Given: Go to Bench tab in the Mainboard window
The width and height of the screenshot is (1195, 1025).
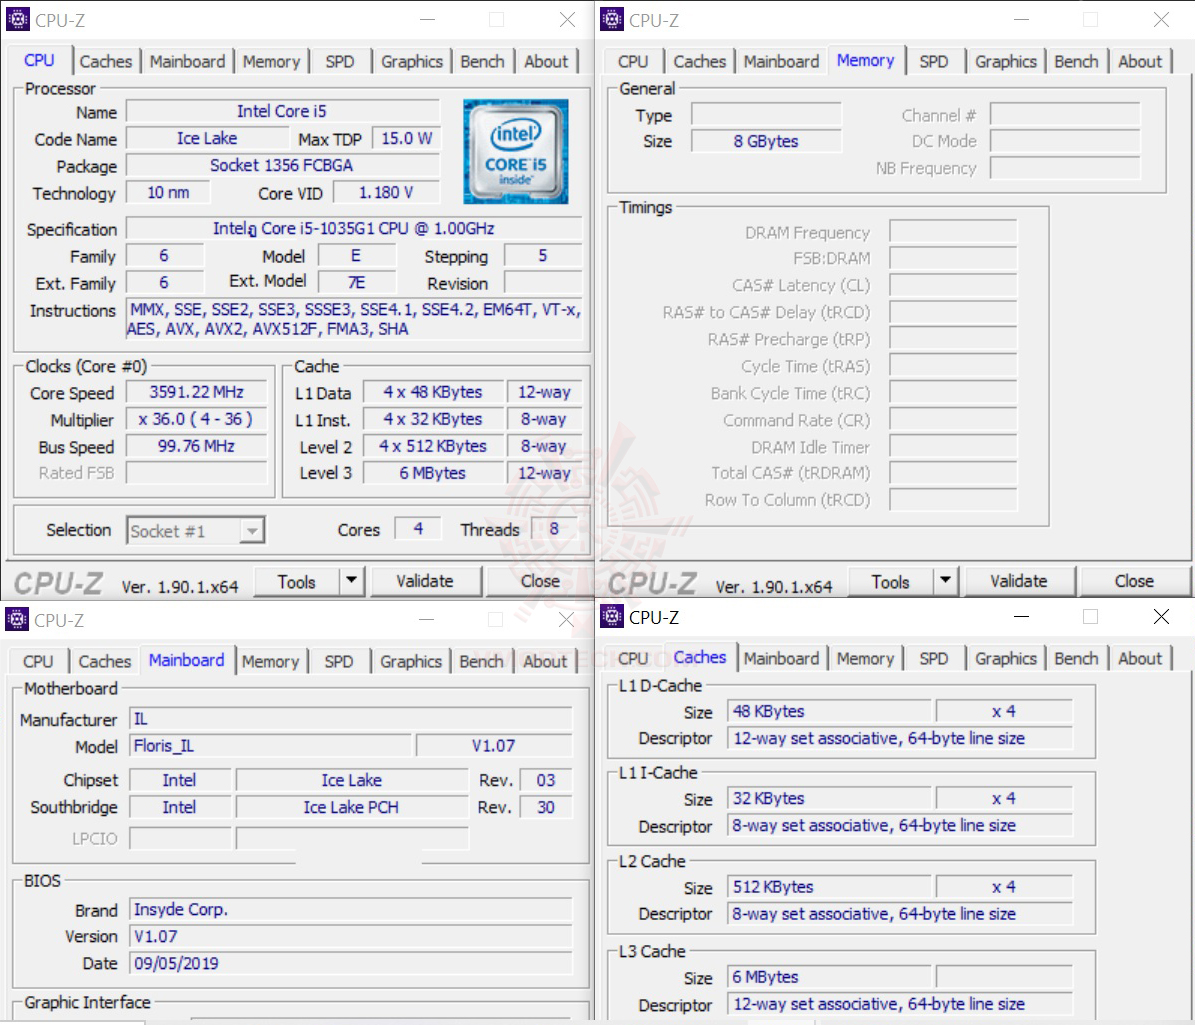Looking at the screenshot, I should pos(482,661).
